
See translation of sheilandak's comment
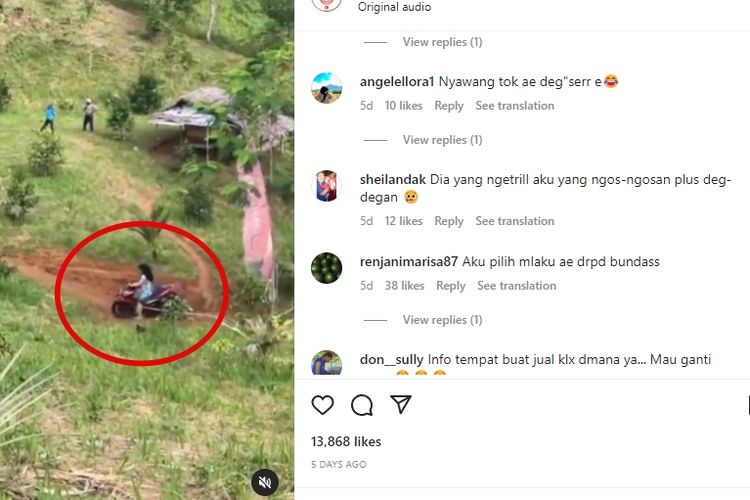click(515, 221)
